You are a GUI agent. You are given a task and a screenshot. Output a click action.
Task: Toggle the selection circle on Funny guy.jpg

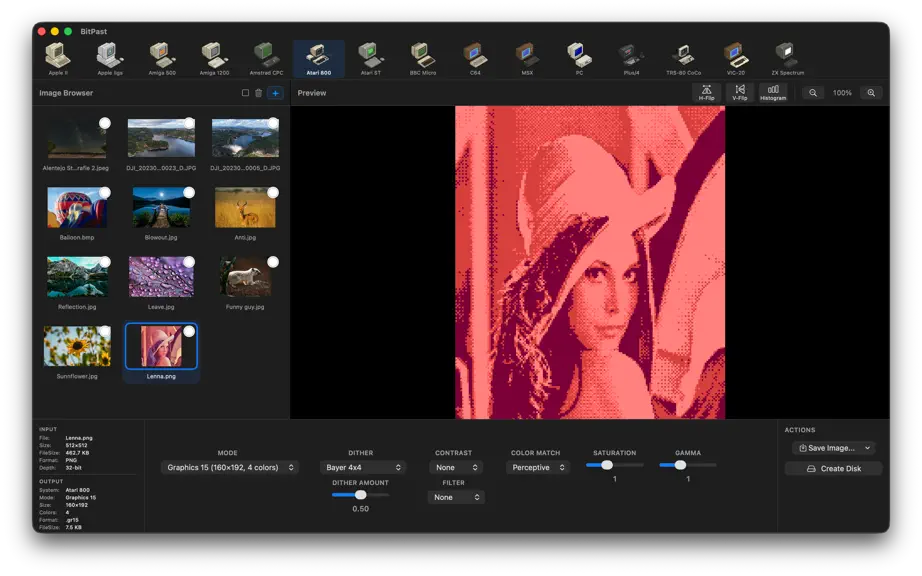[x=273, y=262]
